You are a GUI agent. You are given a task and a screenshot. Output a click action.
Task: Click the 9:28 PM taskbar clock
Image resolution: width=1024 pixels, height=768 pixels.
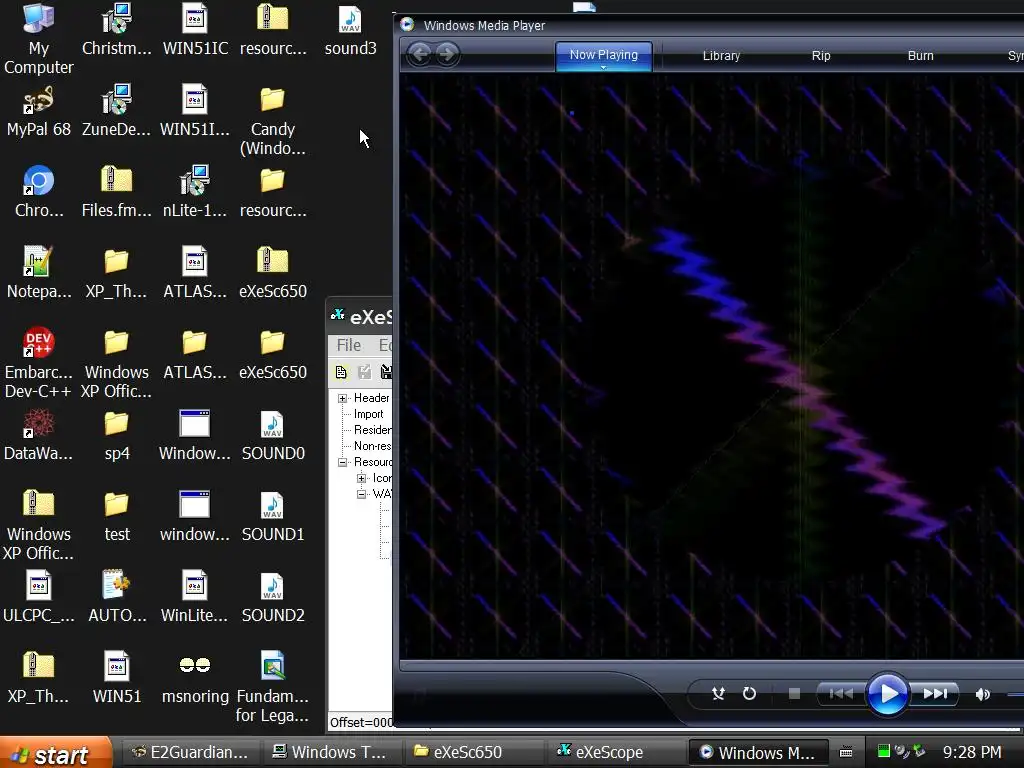click(972, 752)
